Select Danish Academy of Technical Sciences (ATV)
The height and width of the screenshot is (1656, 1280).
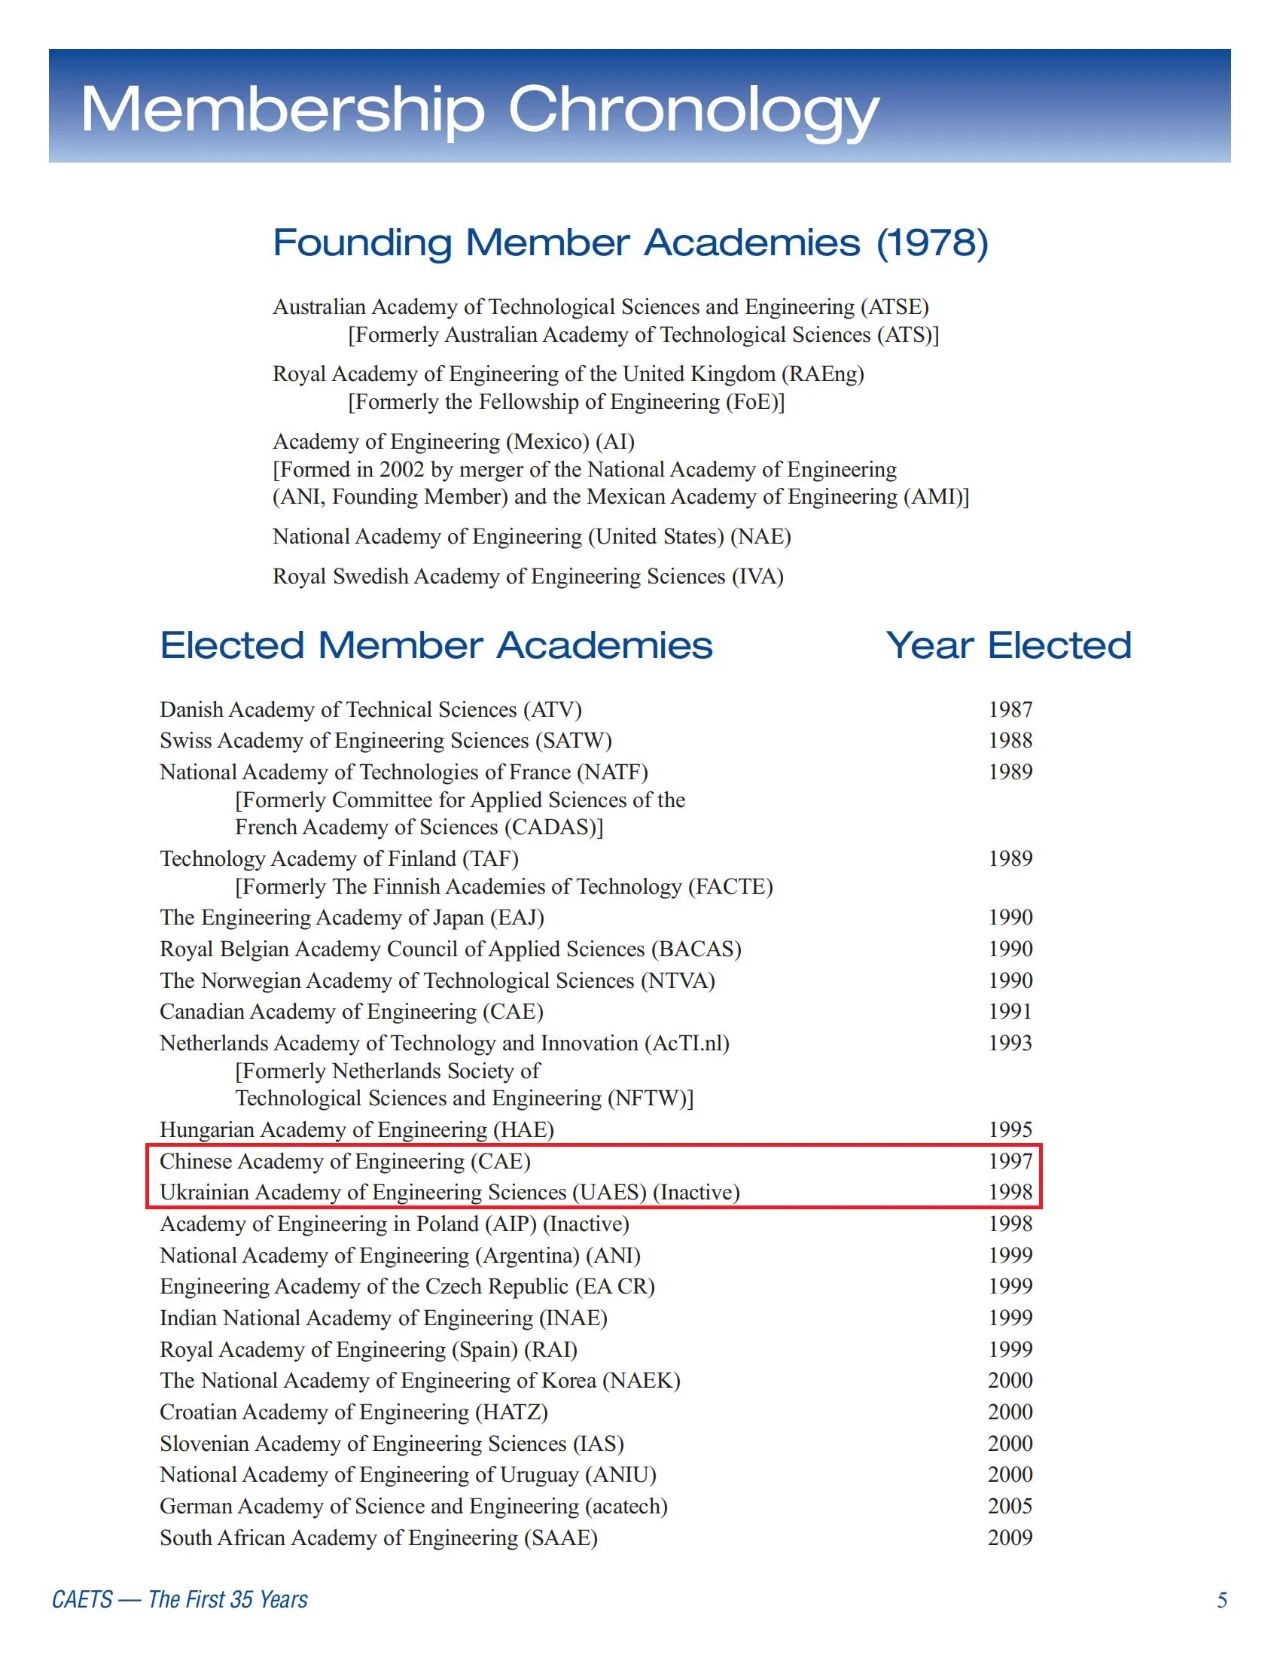point(371,709)
